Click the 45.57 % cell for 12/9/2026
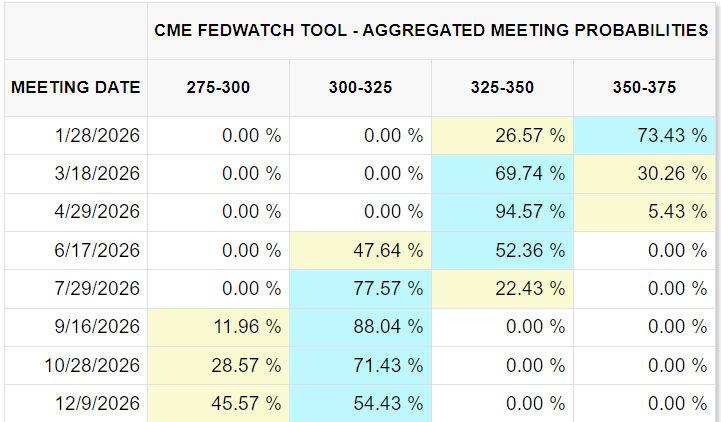The image size is (721, 422). (x=218, y=403)
